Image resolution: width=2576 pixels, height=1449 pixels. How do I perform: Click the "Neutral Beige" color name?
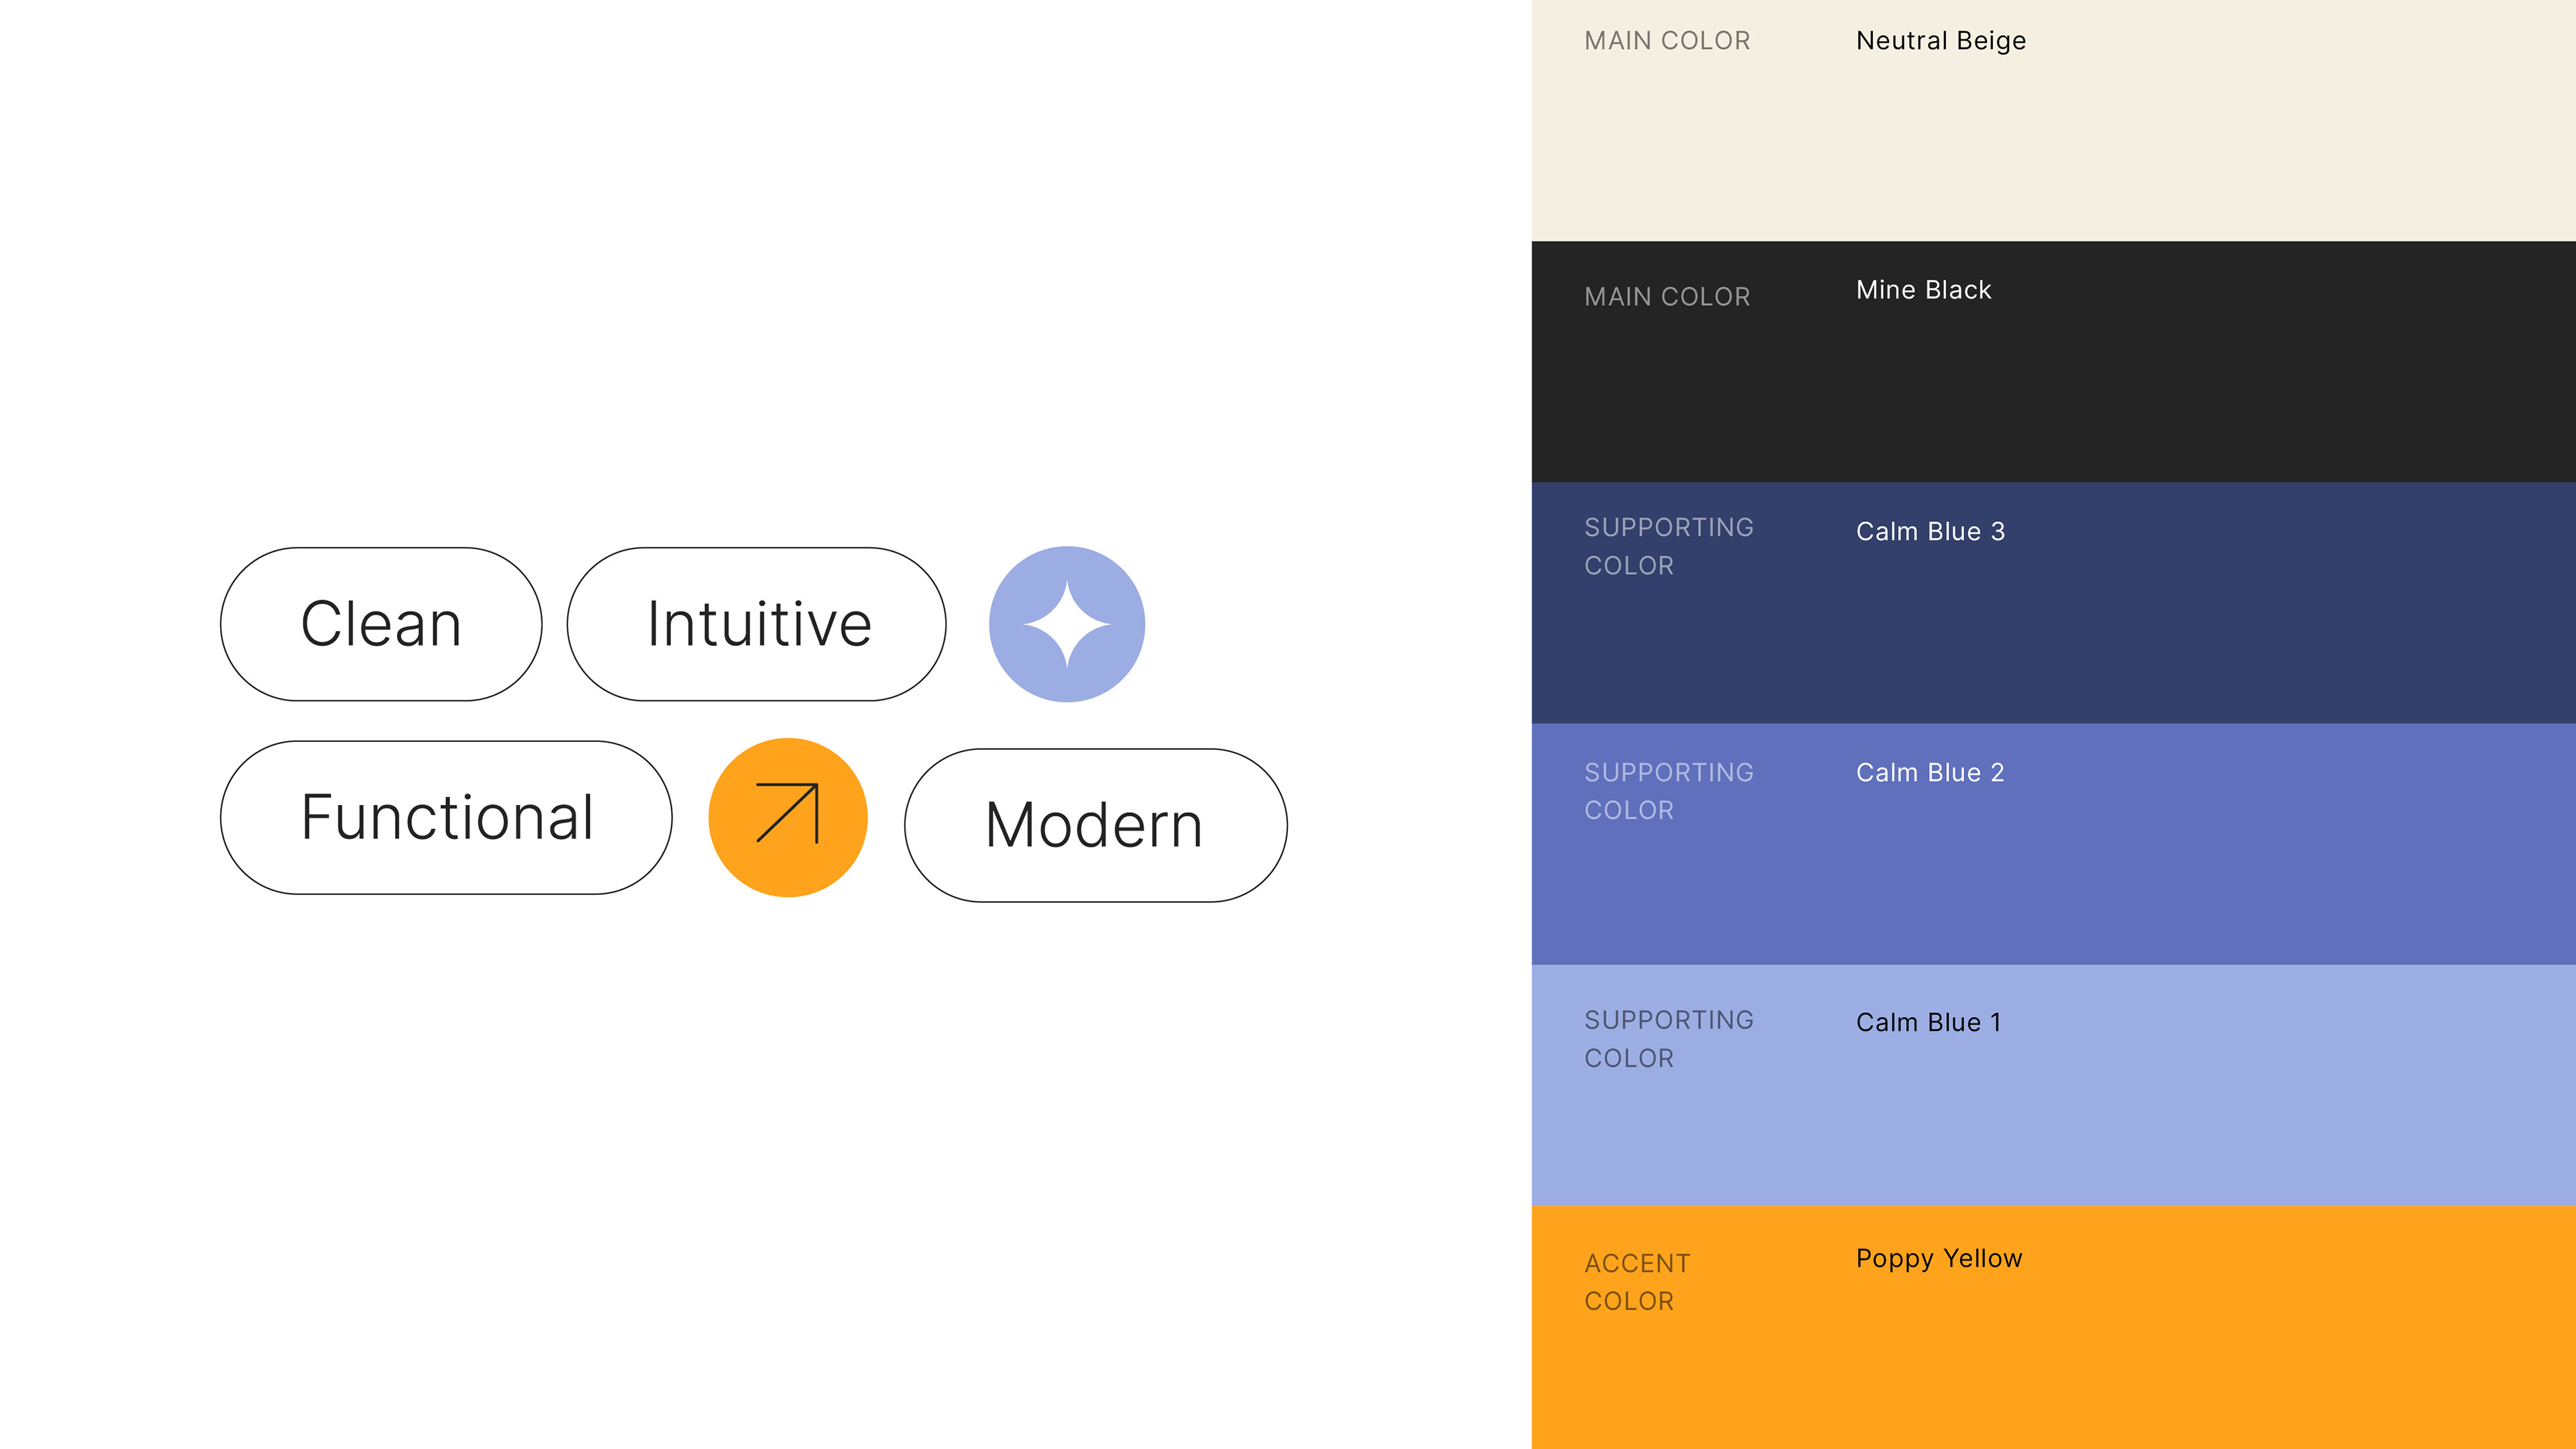(1940, 41)
